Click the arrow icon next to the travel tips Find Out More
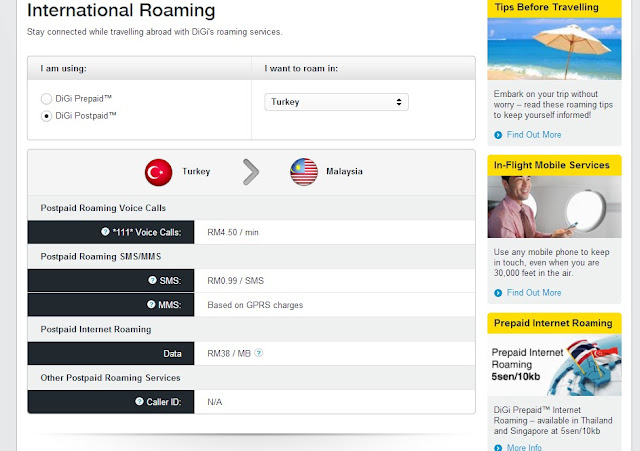The width and height of the screenshot is (640, 451). tap(498, 135)
